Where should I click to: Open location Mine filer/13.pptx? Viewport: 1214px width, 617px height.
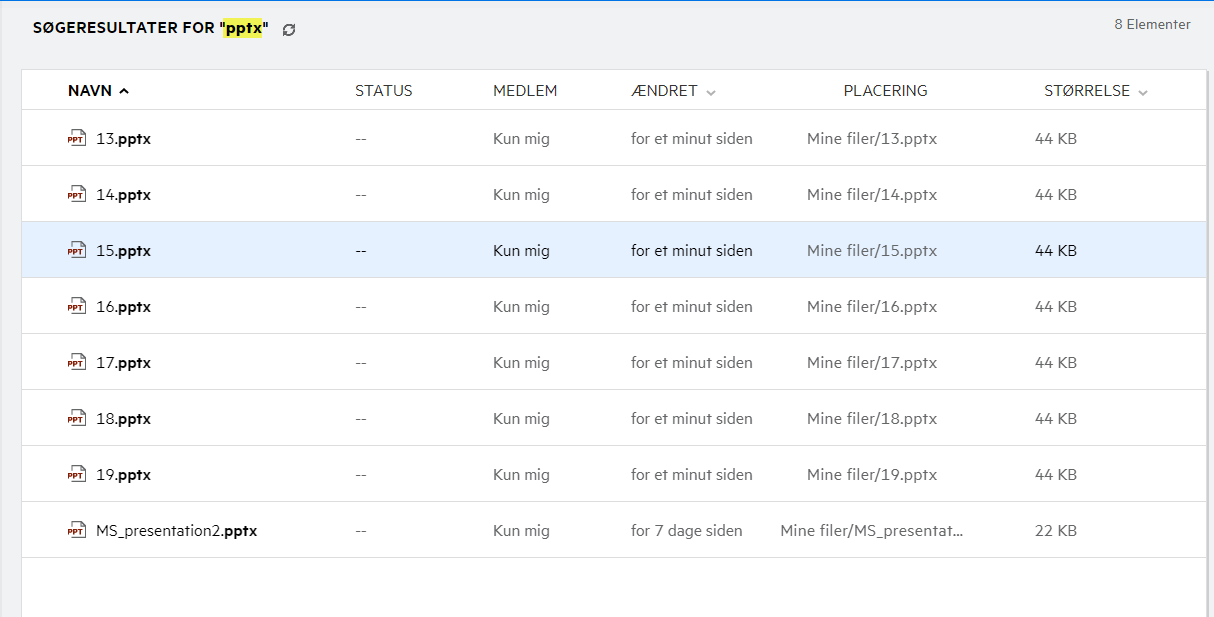point(871,139)
